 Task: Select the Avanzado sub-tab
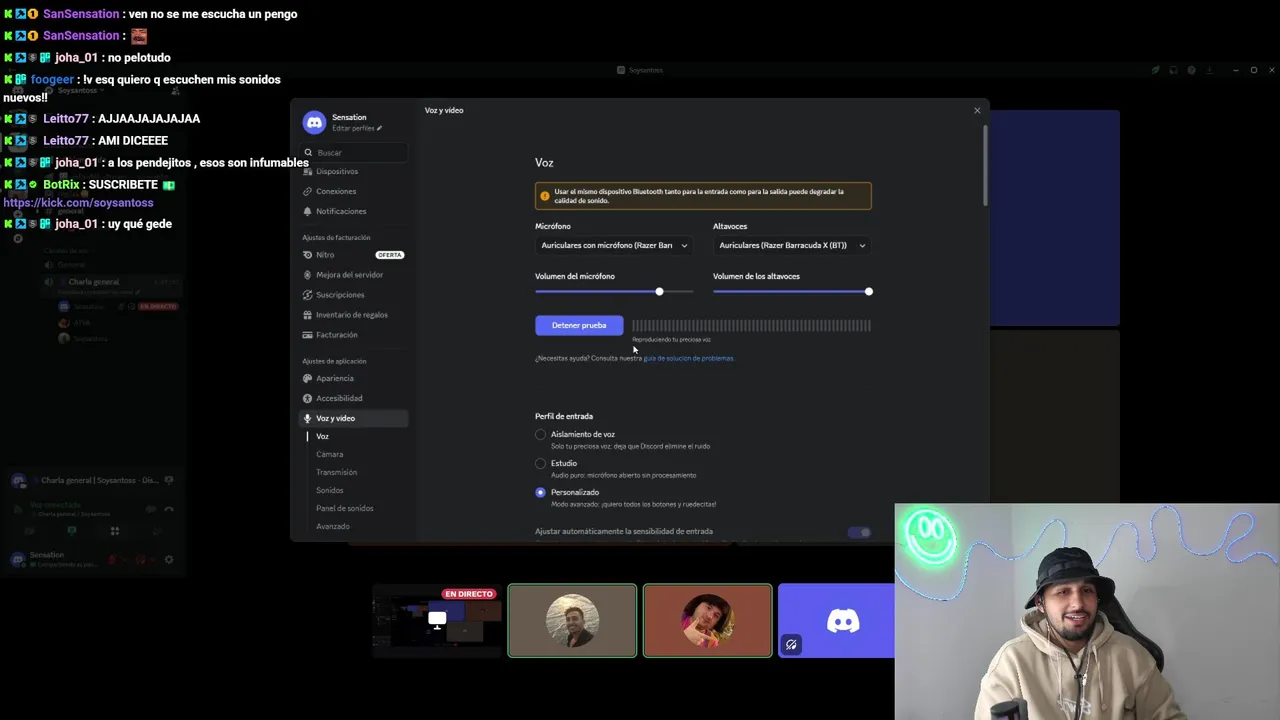(333, 526)
